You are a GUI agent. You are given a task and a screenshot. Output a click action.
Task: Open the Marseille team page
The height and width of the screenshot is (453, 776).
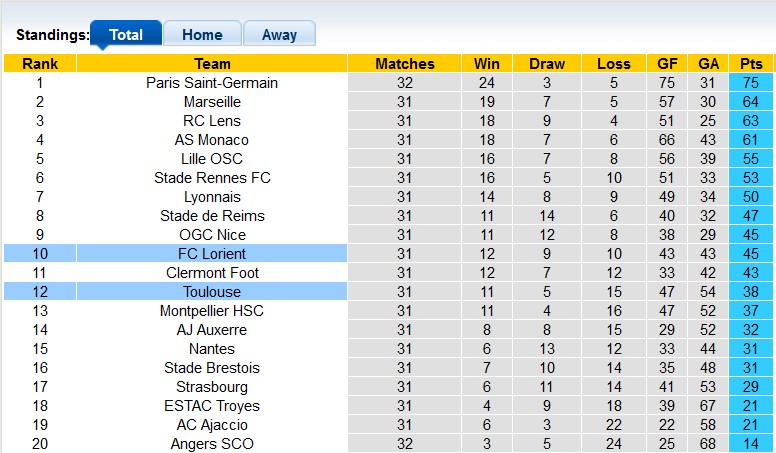(212, 102)
